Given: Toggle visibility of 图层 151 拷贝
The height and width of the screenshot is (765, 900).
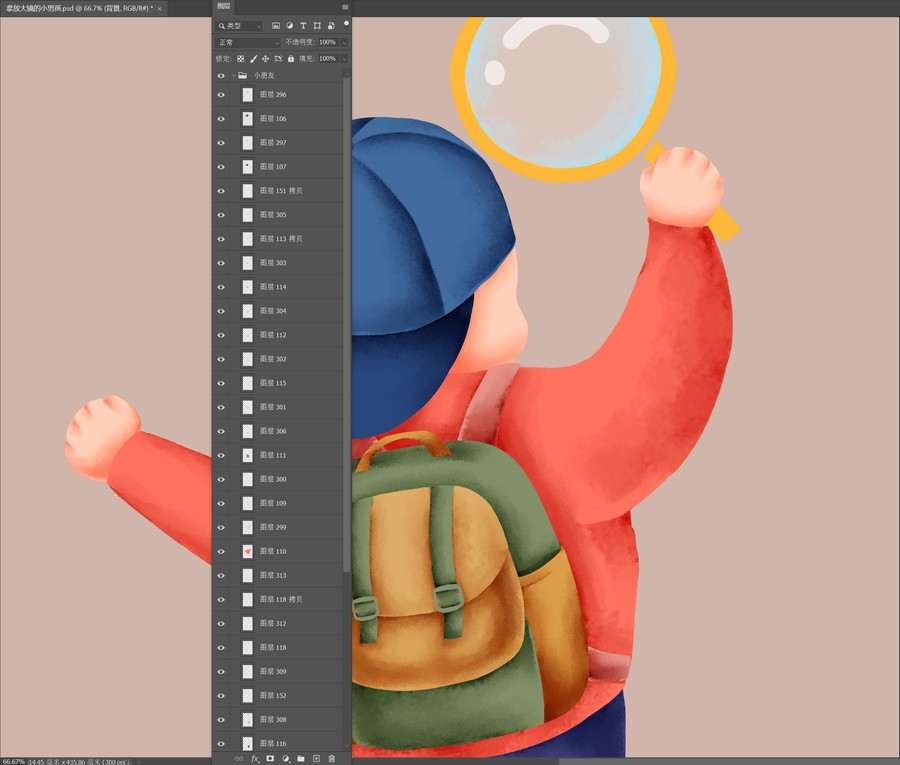Looking at the screenshot, I should pos(221,191).
